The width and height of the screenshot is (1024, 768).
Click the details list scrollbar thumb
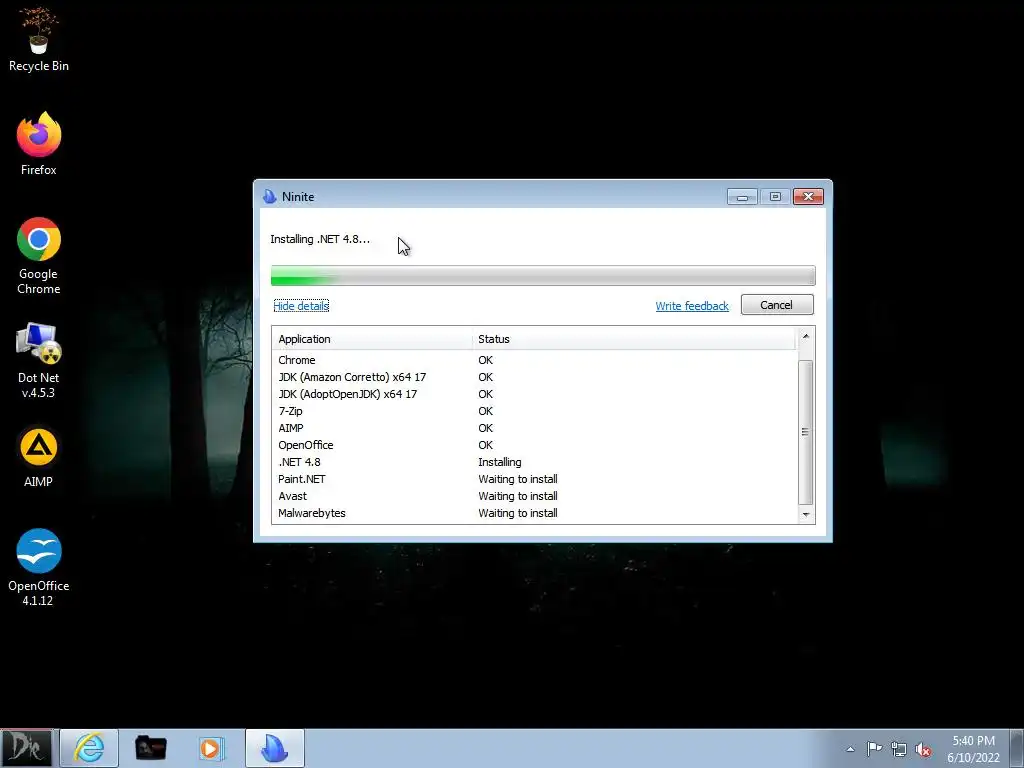pos(805,432)
